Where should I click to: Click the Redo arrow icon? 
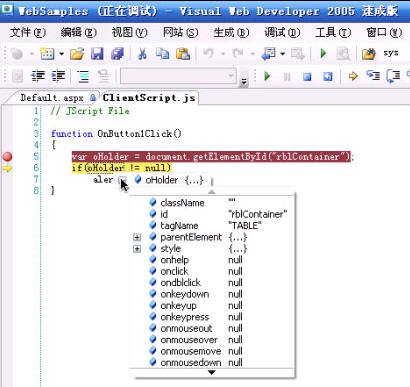tap(238, 54)
